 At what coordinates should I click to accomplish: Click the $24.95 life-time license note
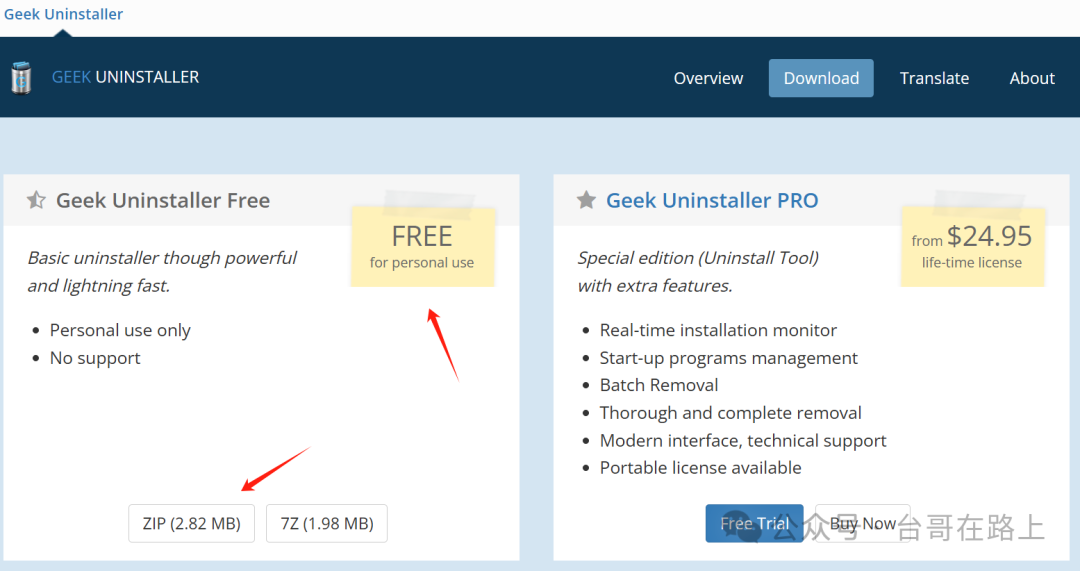pyautogui.click(x=972, y=246)
